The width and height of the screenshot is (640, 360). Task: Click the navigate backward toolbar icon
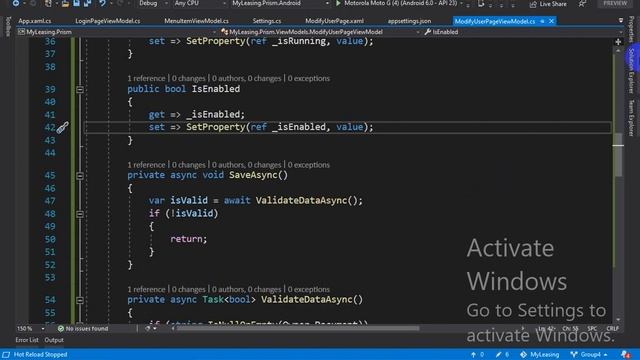click(16, 3)
